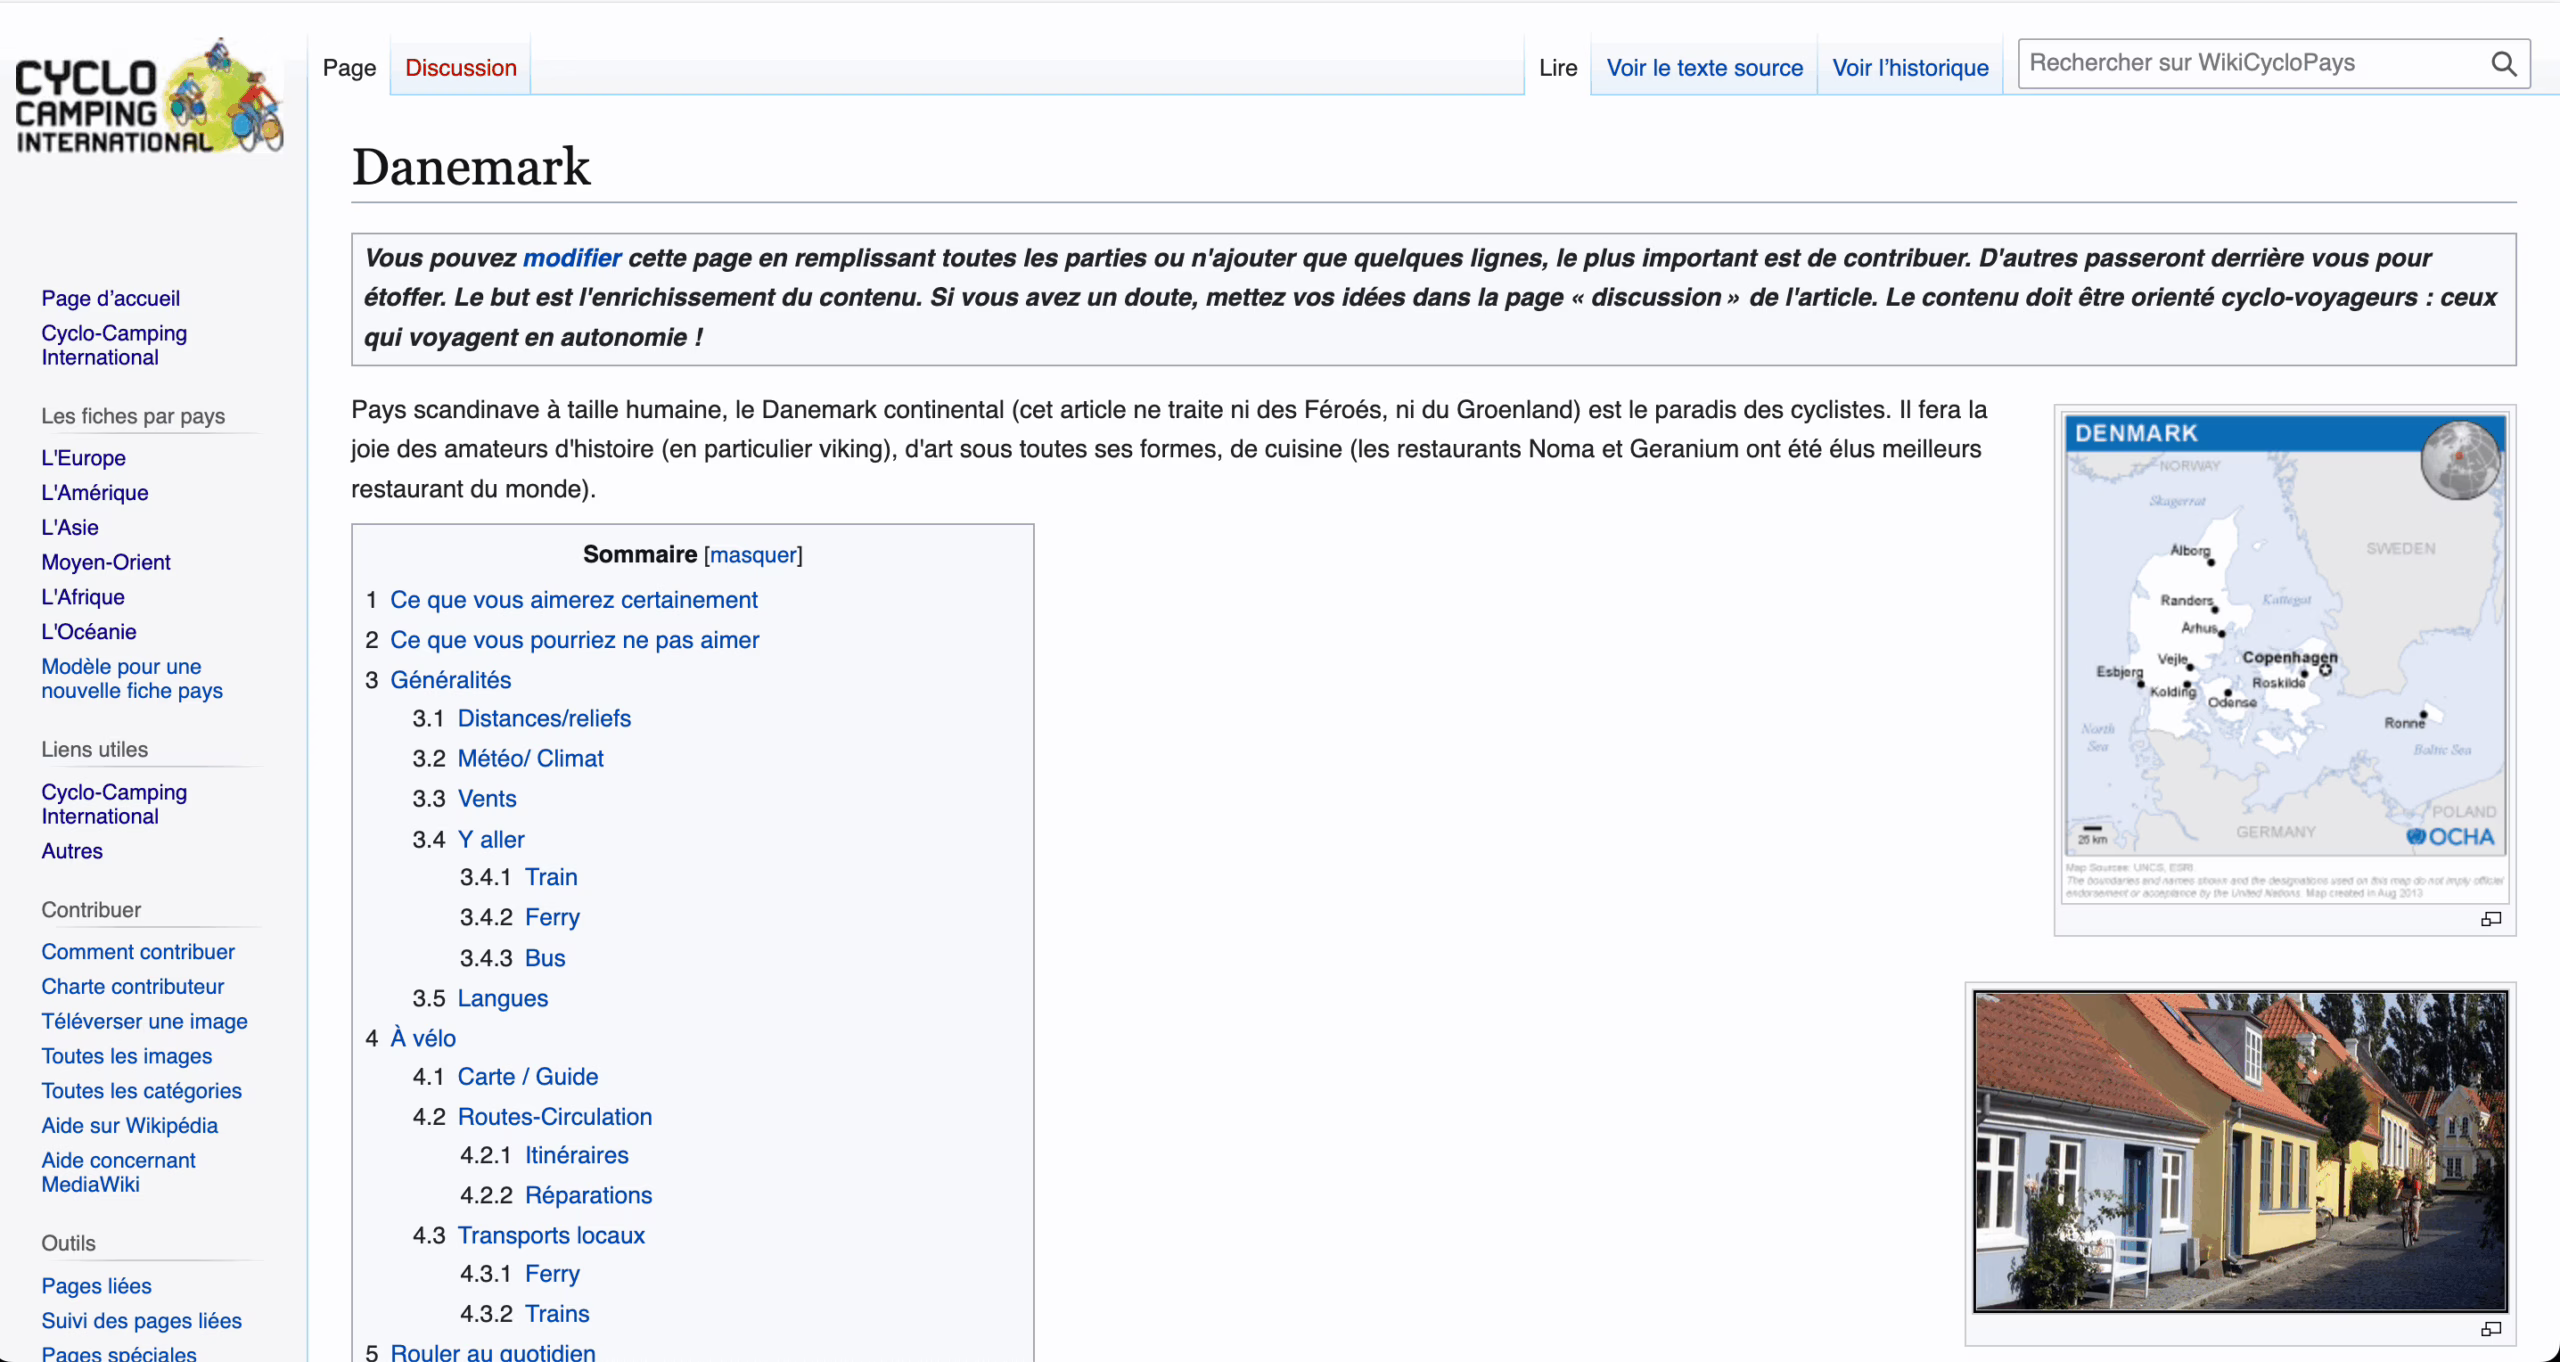Jump to 4.3.1 Ferry section
This screenshot has height=1362, width=2560.
click(x=553, y=1274)
